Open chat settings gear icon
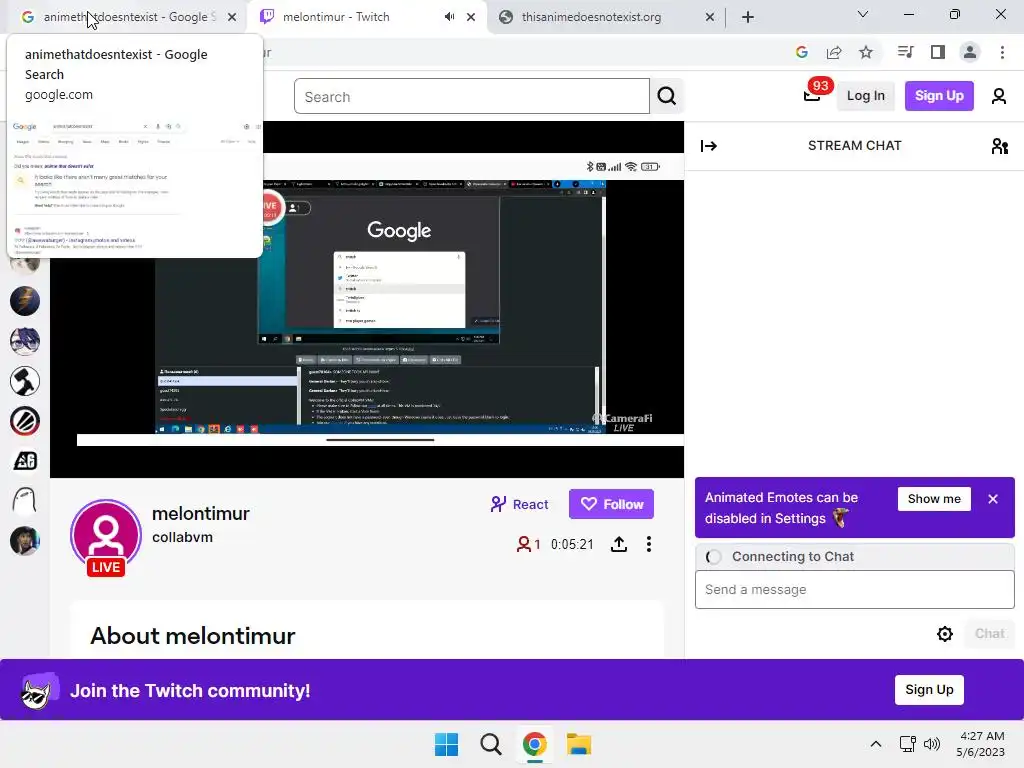 point(944,633)
